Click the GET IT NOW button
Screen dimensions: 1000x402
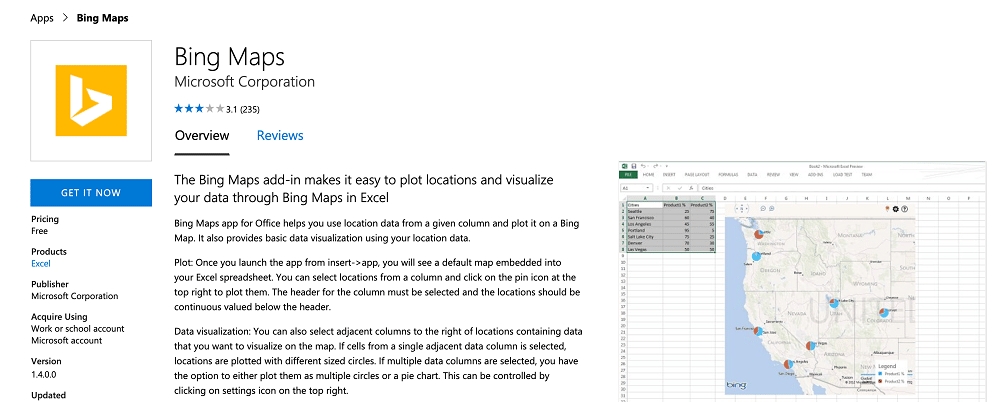pos(91,193)
